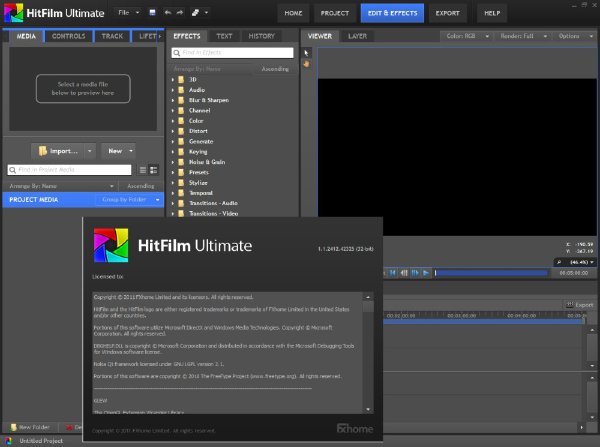Image resolution: width=600 pixels, height=447 pixels.
Task: Click the Export button above the timeline
Action: pos(579,305)
